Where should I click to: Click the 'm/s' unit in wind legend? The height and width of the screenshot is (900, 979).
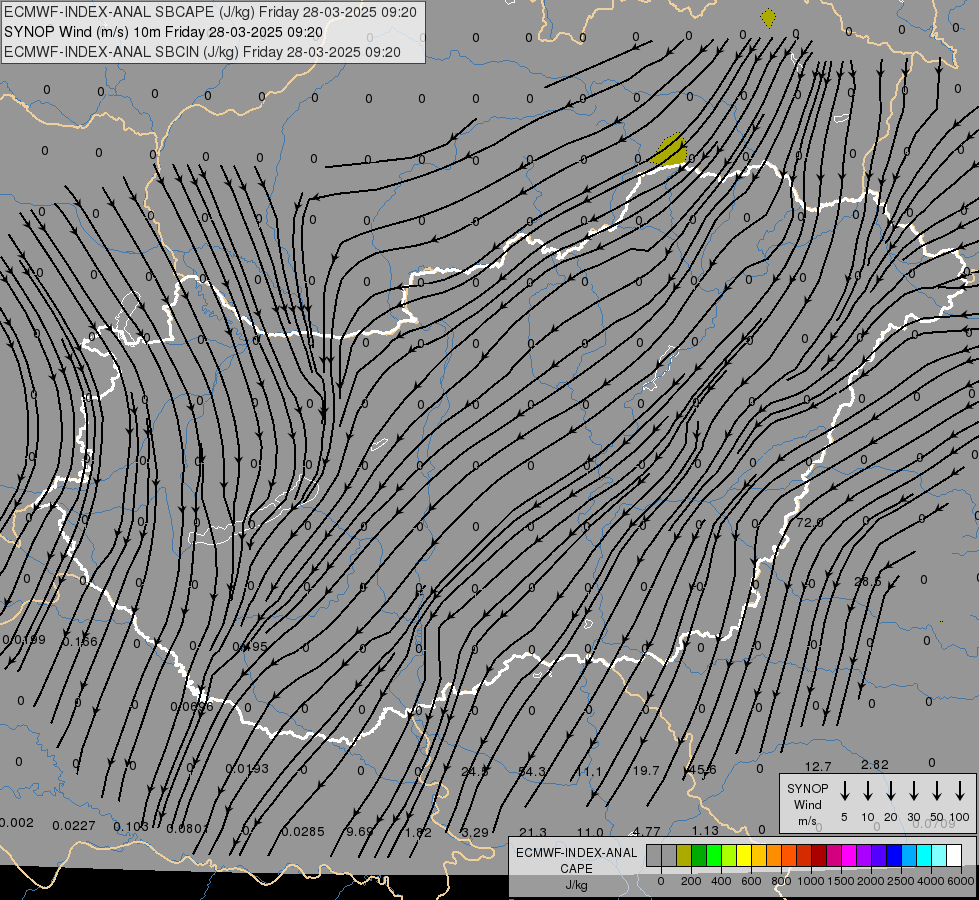(x=807, y=821)
